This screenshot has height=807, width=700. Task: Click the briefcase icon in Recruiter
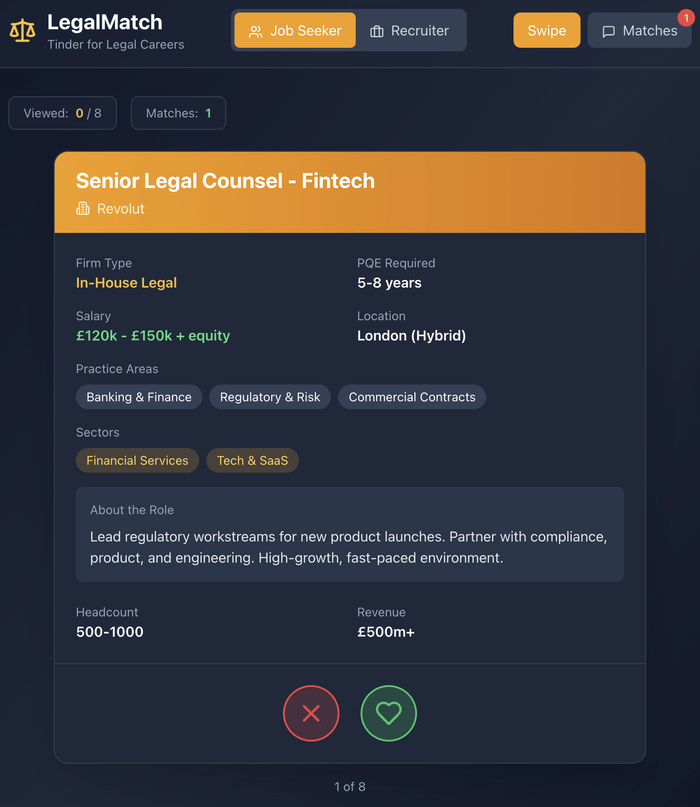point(377,31)
